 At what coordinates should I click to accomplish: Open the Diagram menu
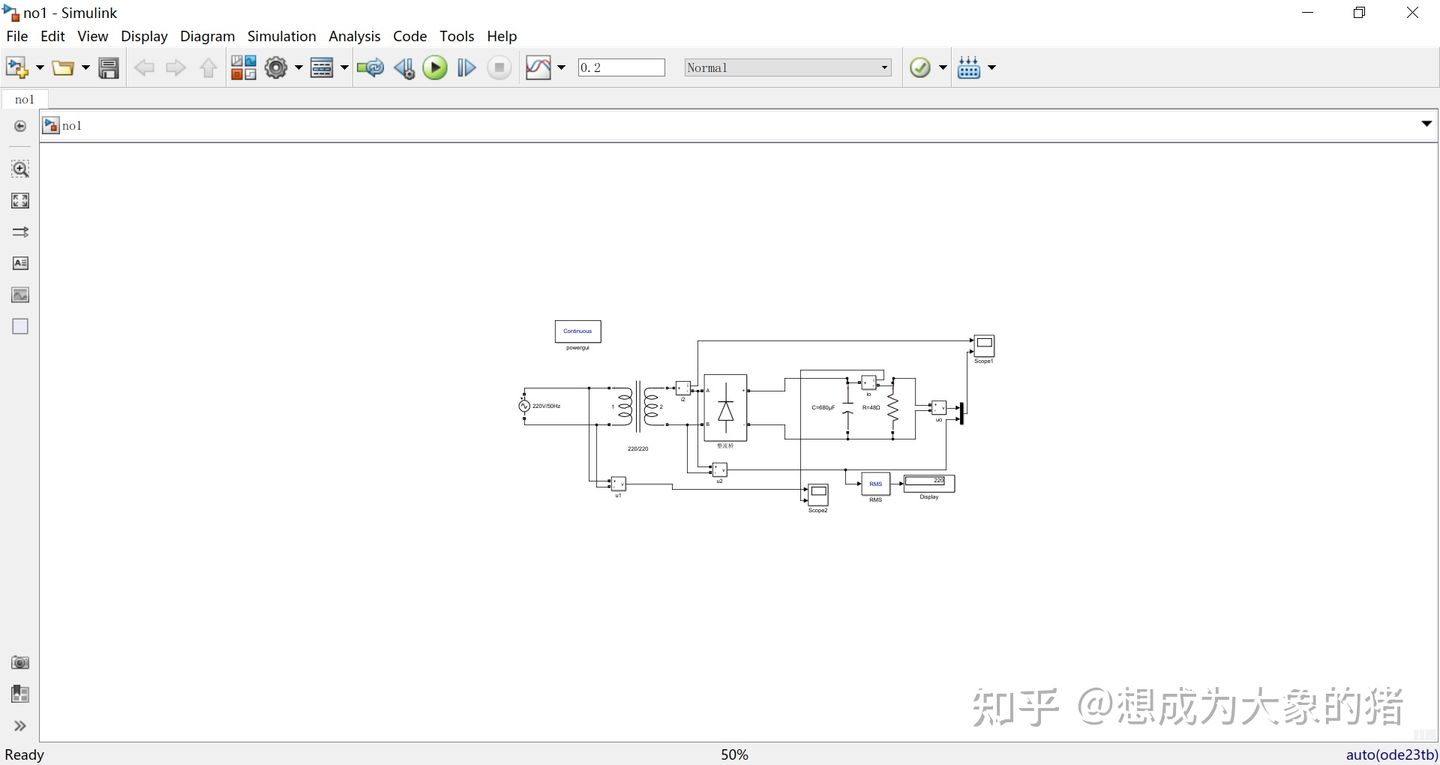[x=207, y=36]
